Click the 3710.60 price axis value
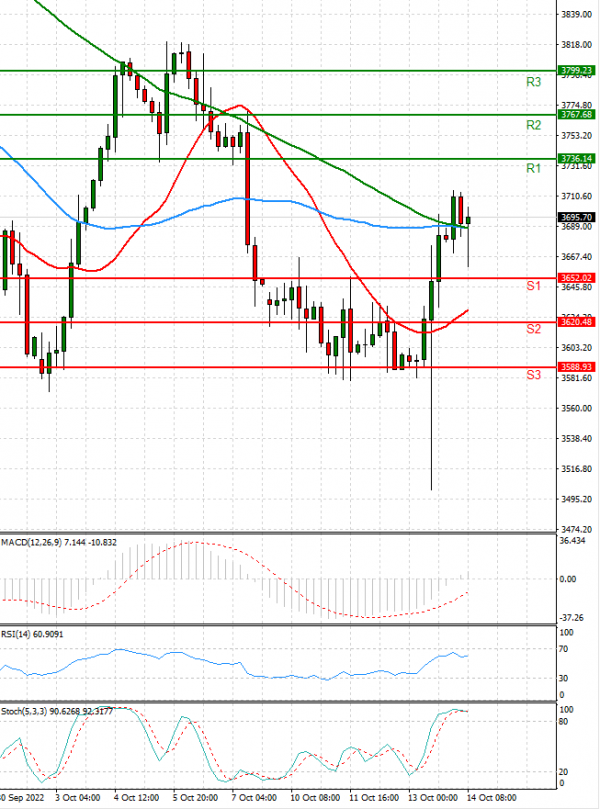Viewport: 600px width, 809px height. click(x=576, y=196)
